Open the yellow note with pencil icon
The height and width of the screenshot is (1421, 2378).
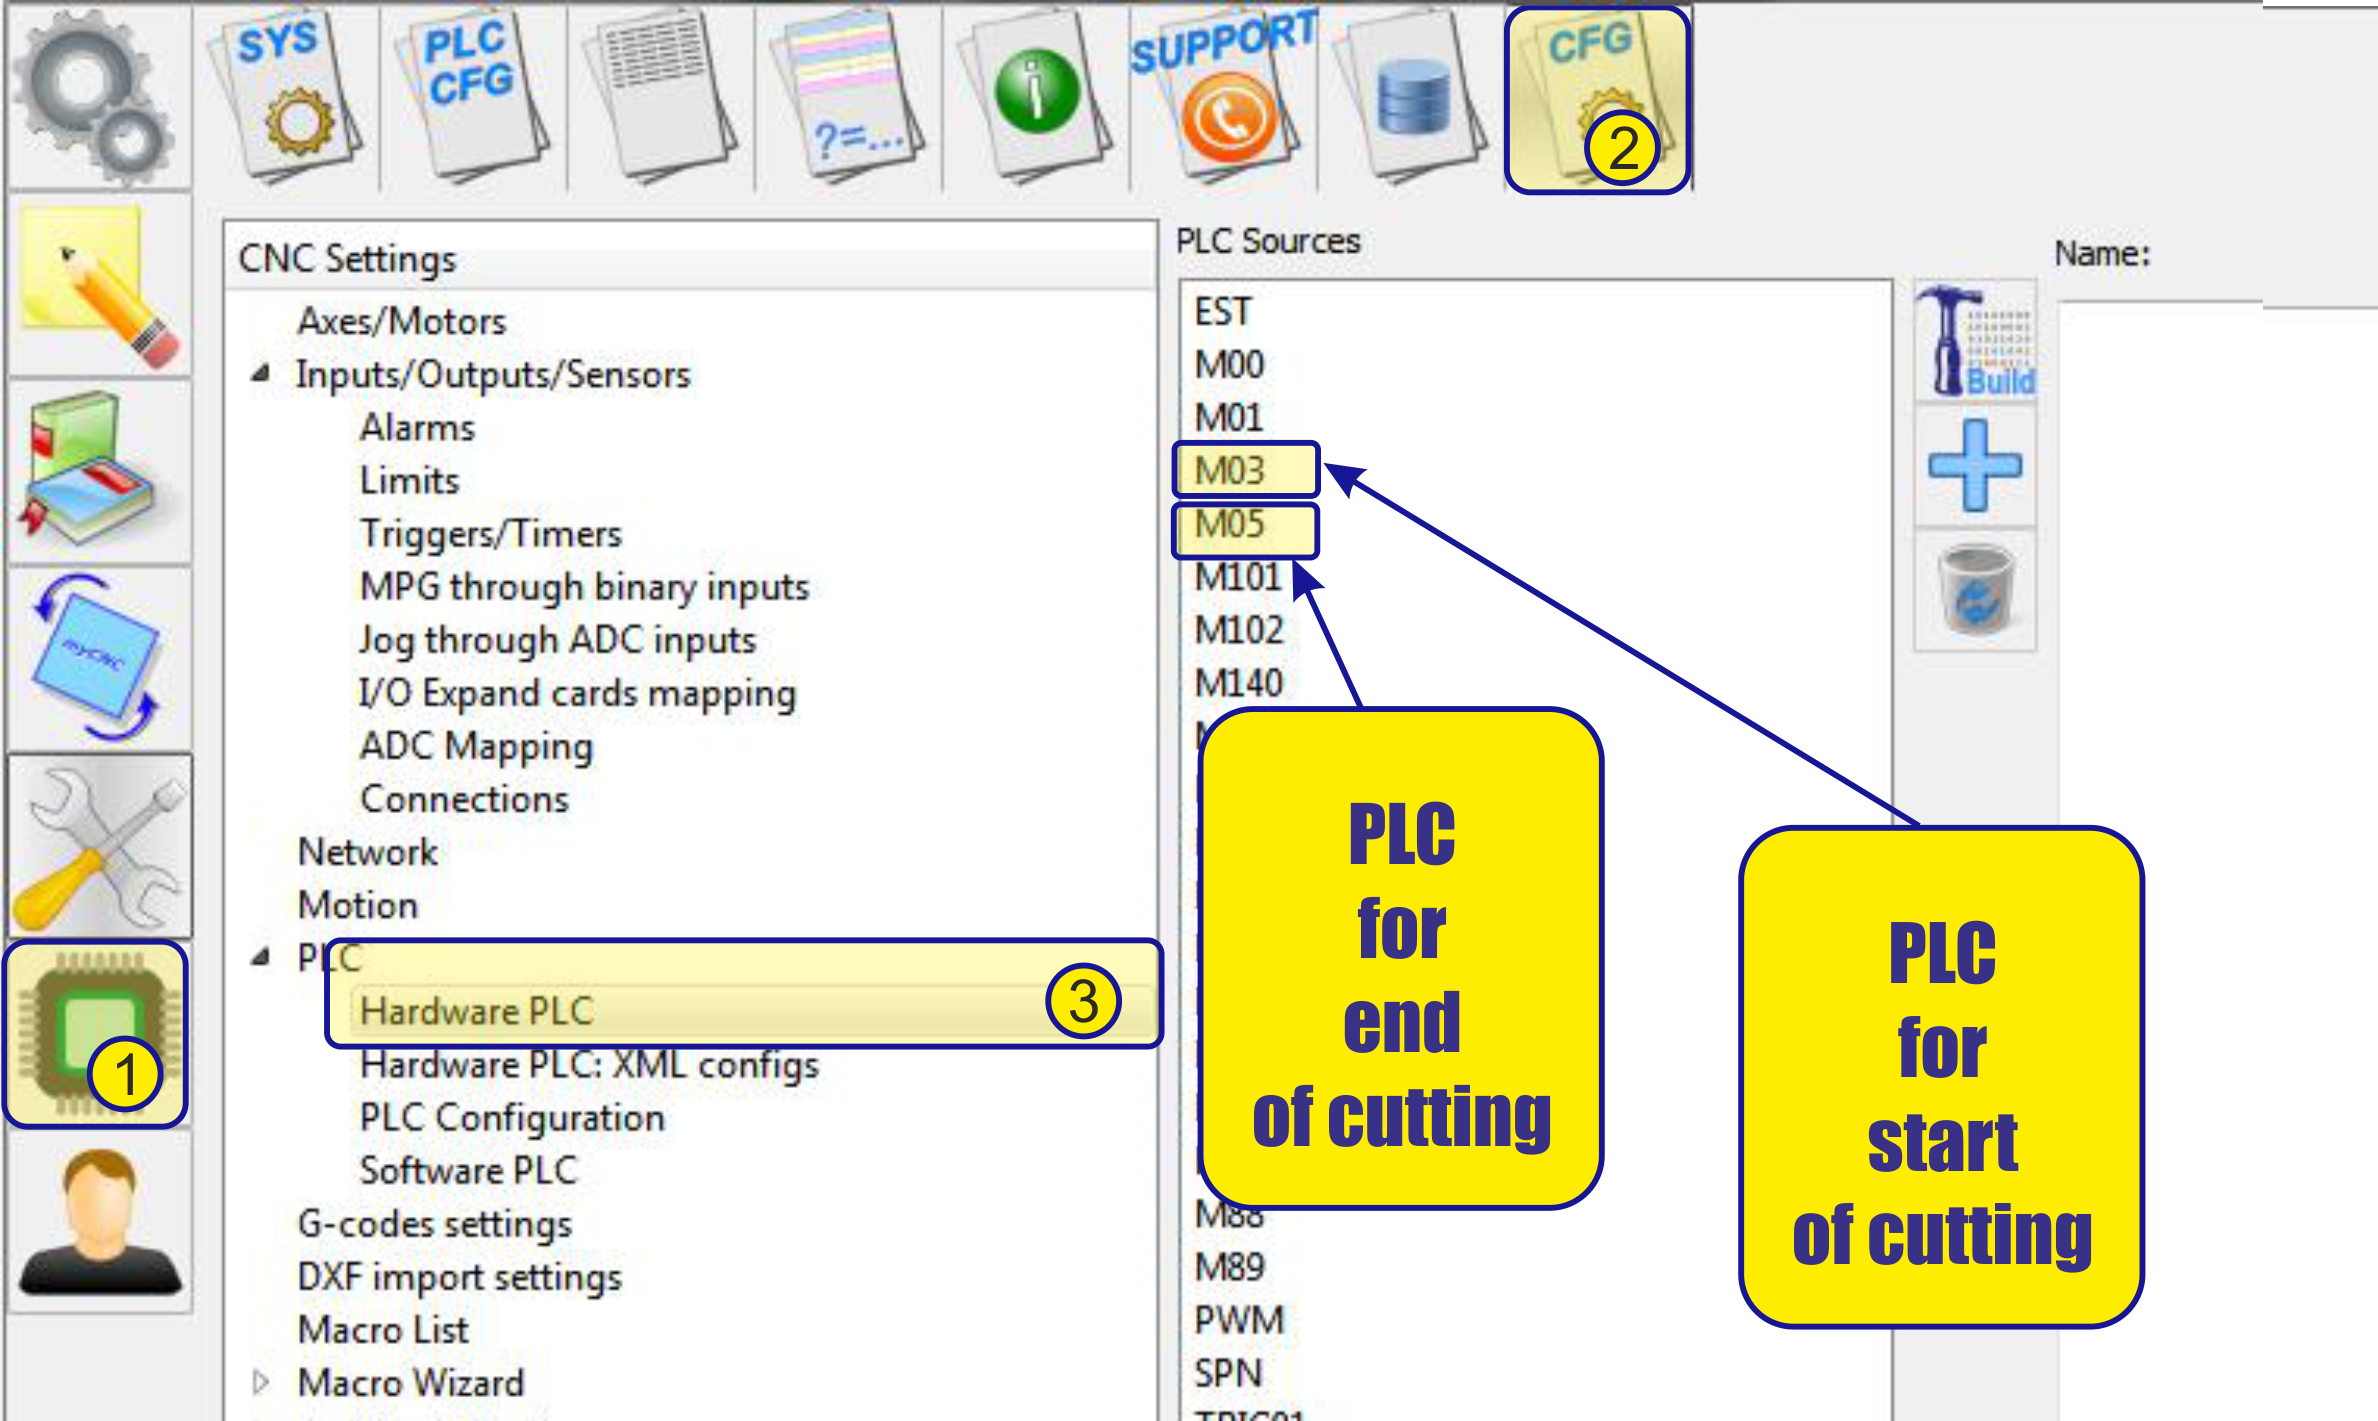pos(100,286)
